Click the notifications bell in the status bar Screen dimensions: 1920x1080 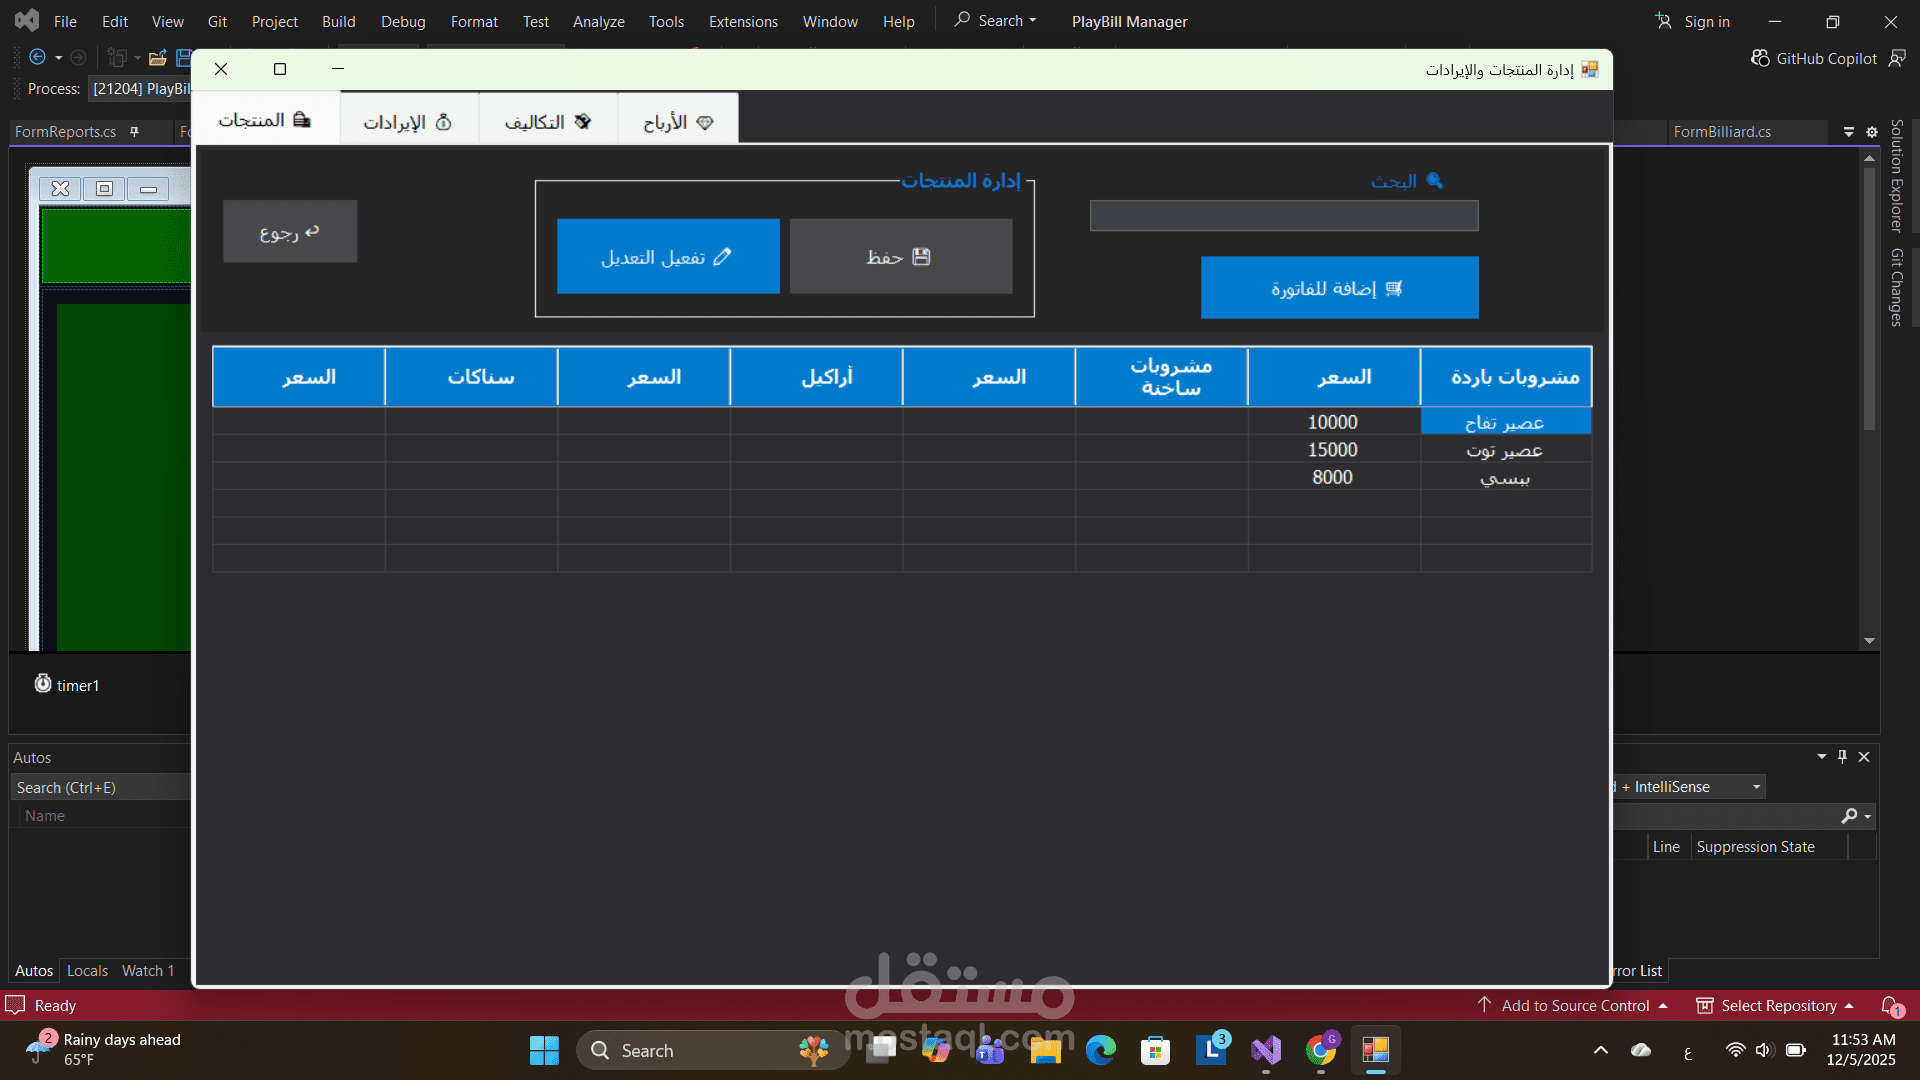1890,1005
